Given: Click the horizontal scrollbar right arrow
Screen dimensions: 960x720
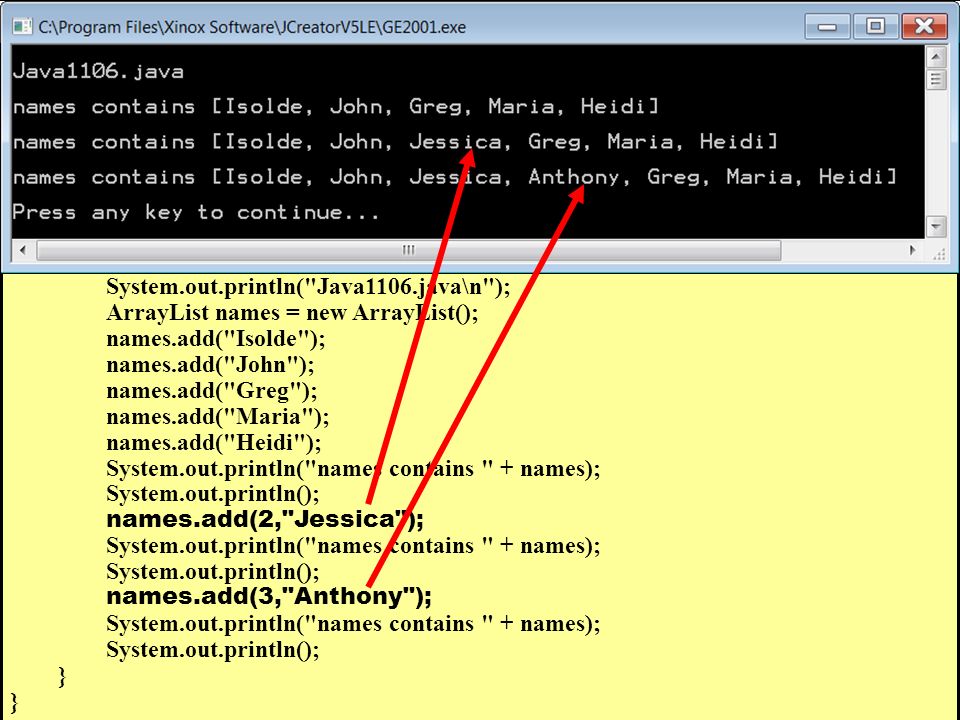Looking at the screenshot, I should pyautogui.click(x=912, y=250).
